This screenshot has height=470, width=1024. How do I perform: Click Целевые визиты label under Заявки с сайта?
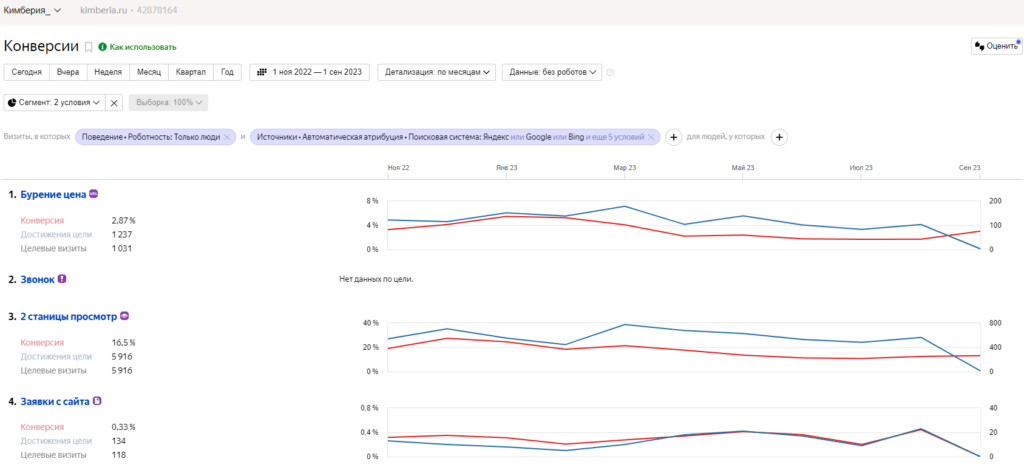pos(54,455)
